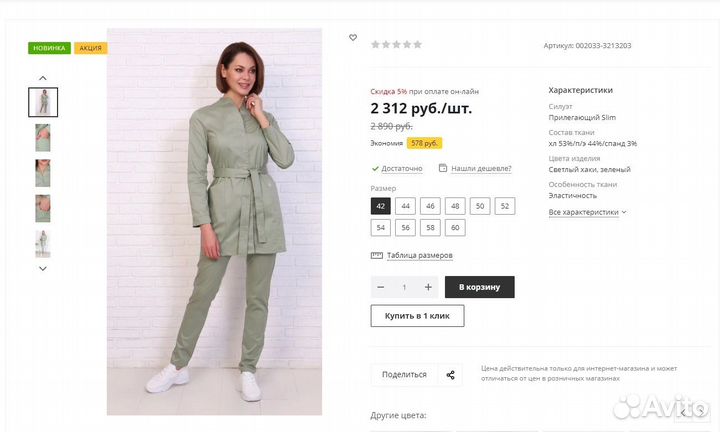Viewport: 720px width, 432px height.
Task: Click the quantity input field
Action: click(405, 287)
